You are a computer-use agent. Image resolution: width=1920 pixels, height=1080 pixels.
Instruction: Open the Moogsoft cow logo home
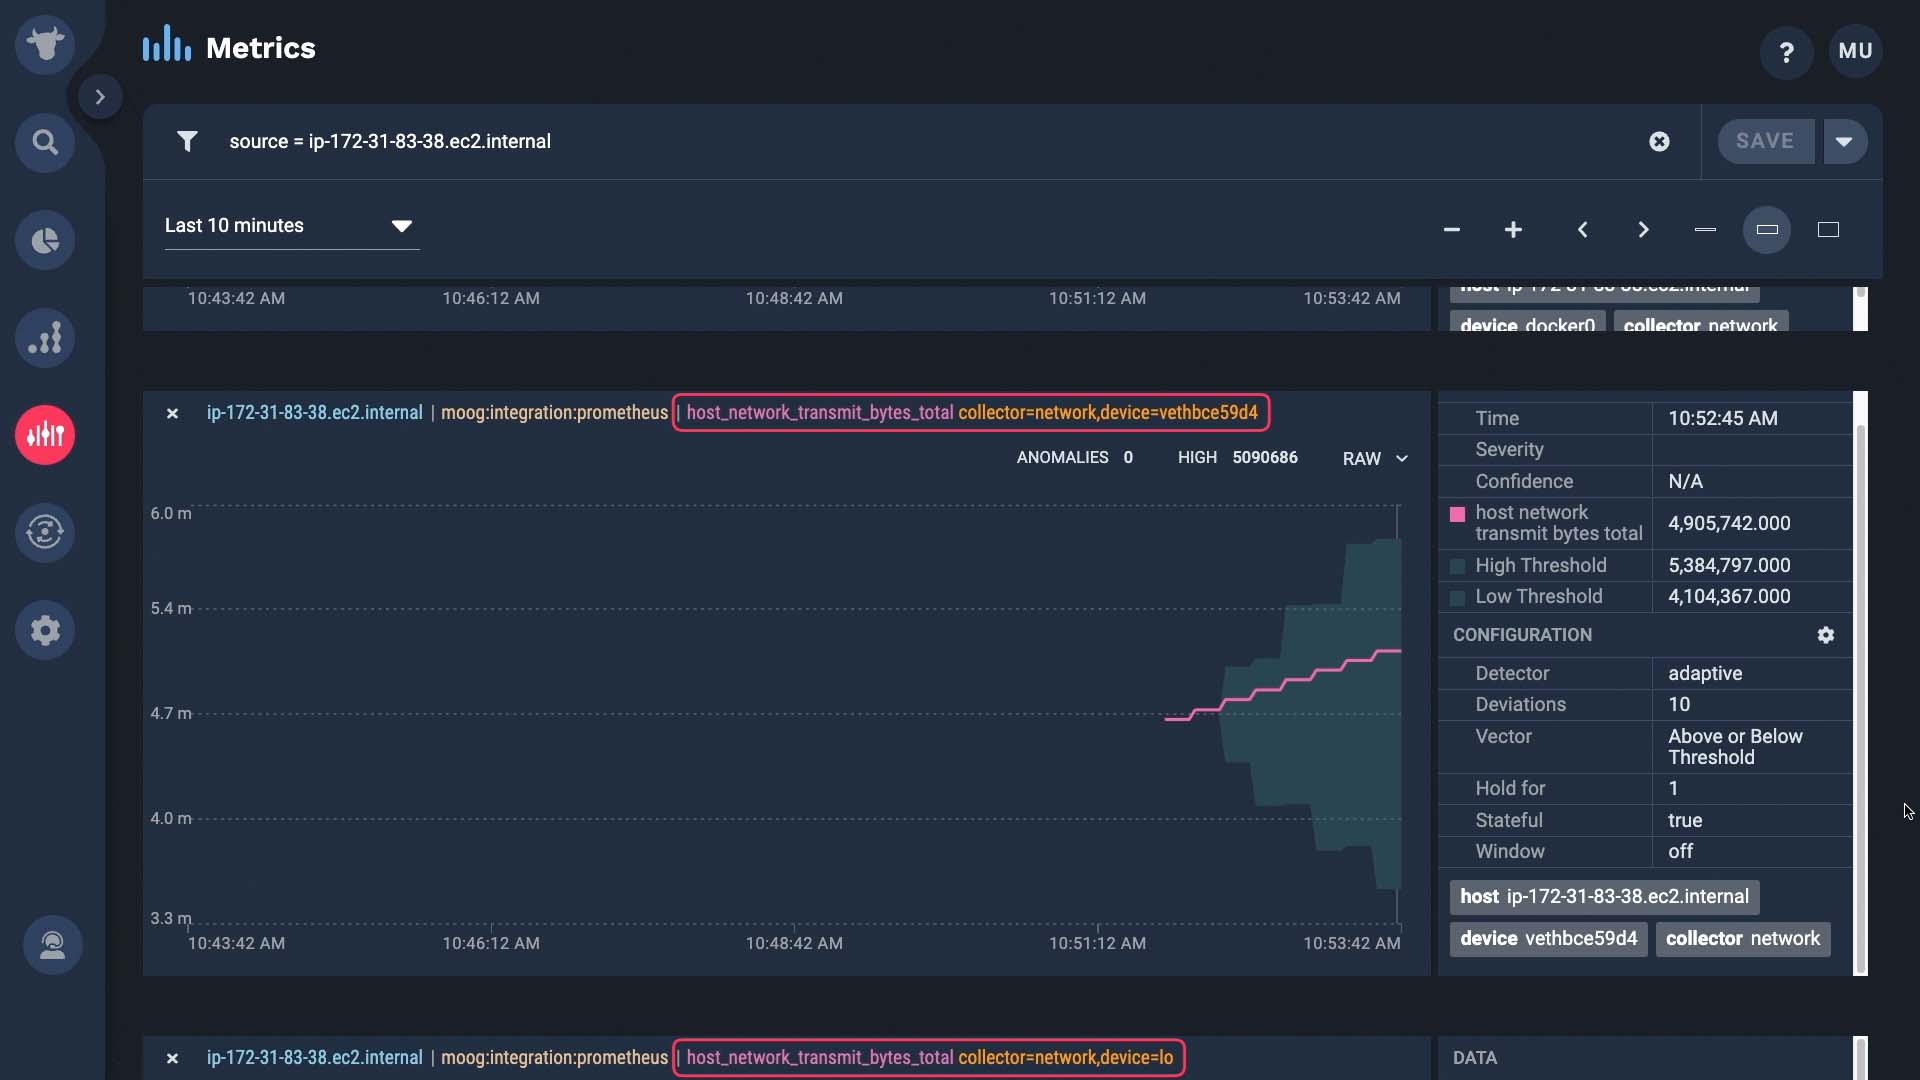45,44
